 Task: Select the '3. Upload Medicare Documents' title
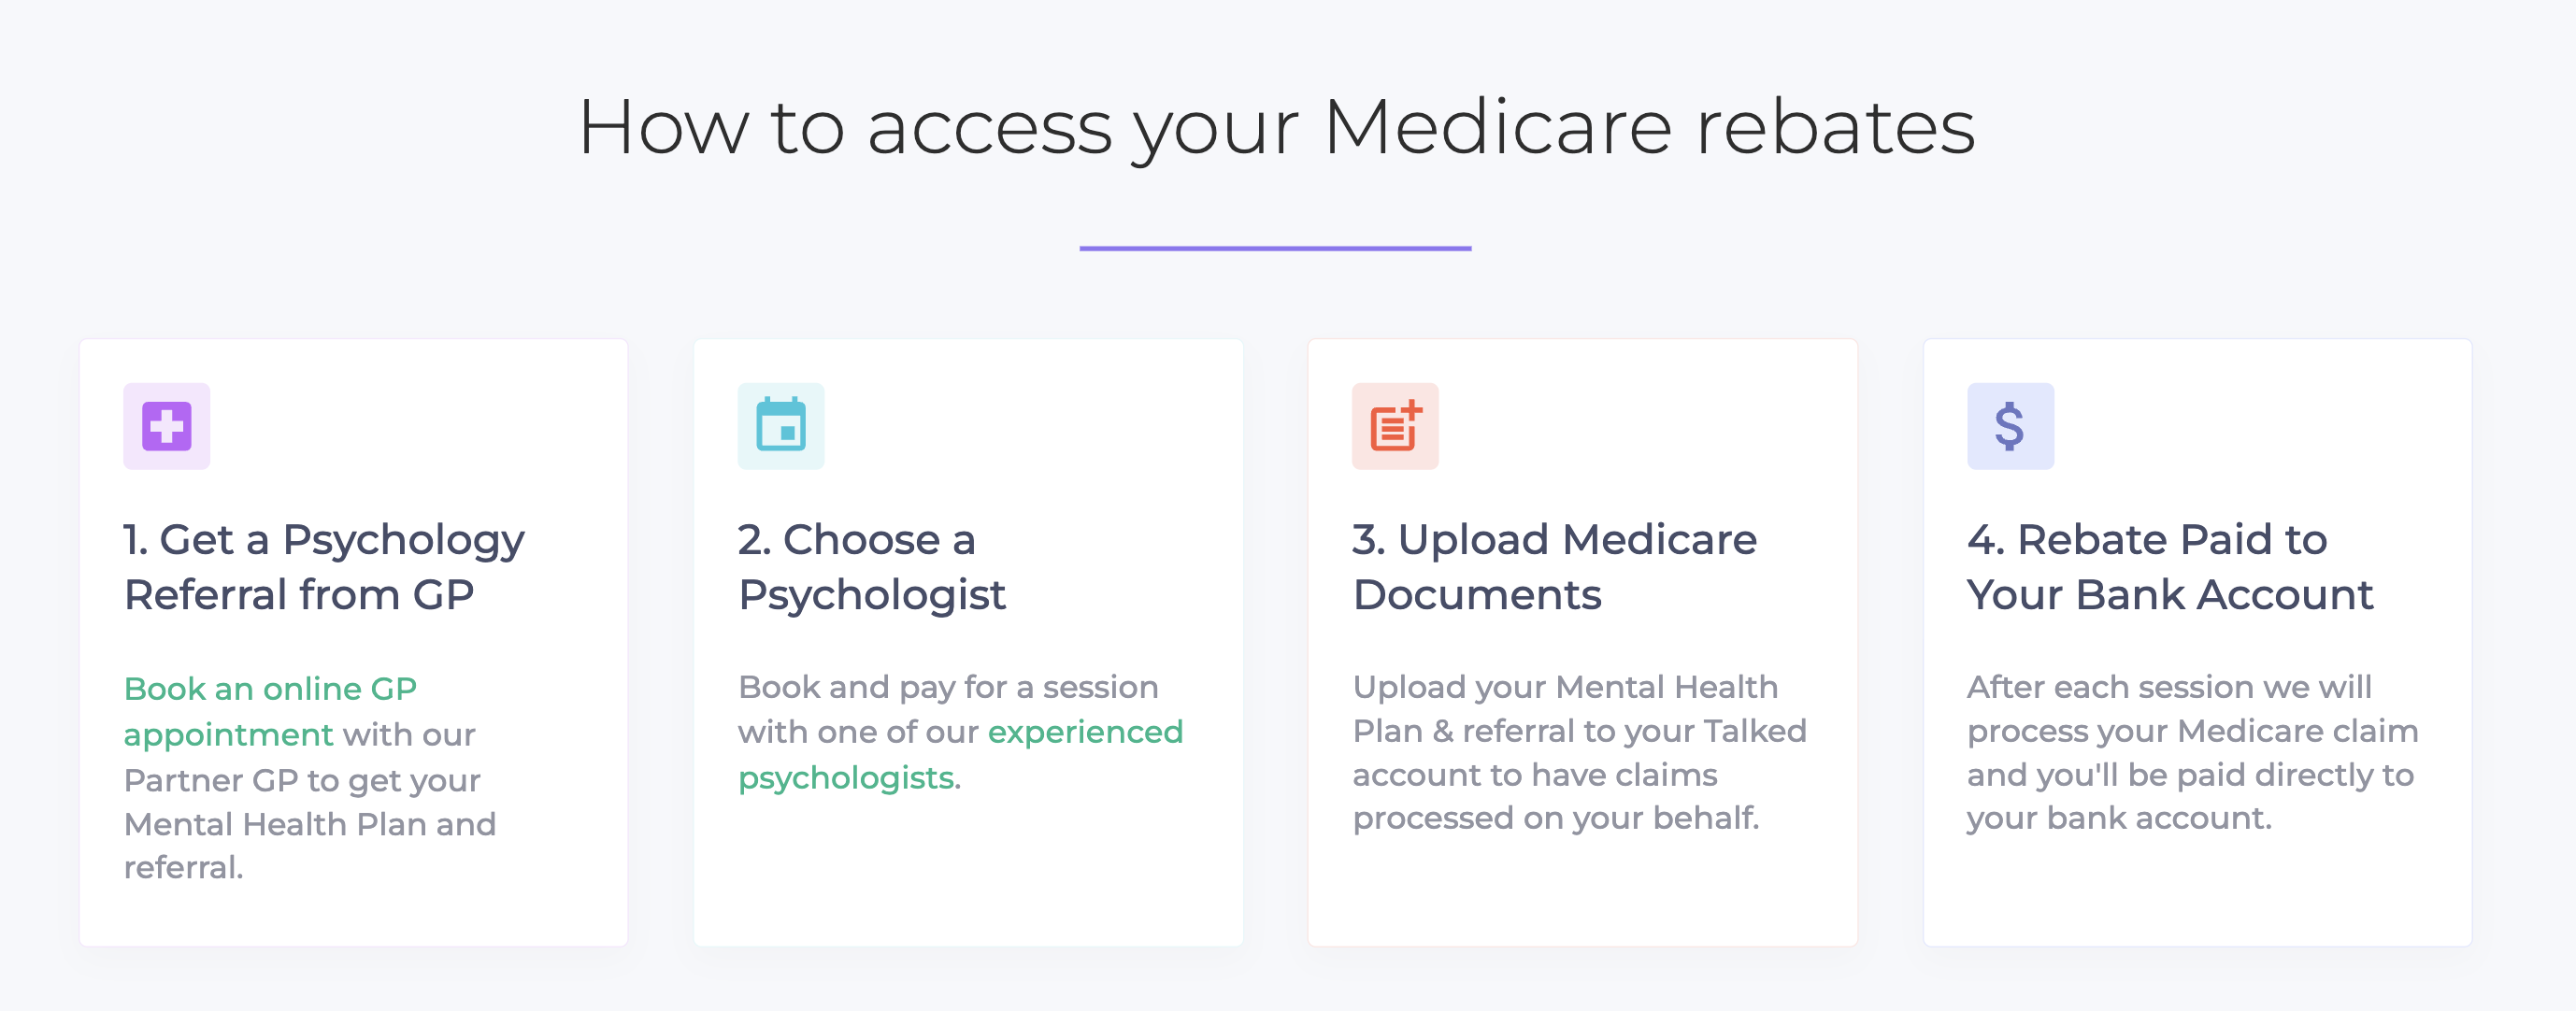[x=1554, y=567]
